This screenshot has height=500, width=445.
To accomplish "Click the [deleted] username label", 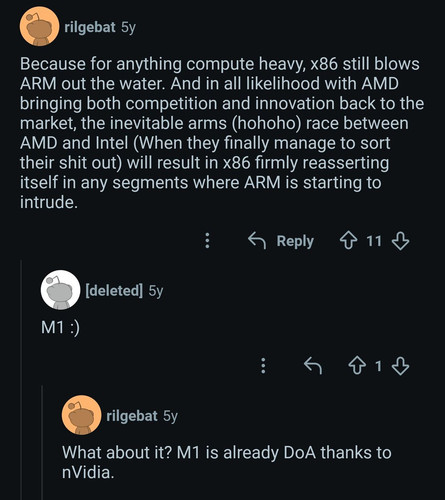I will click(114, 290).
